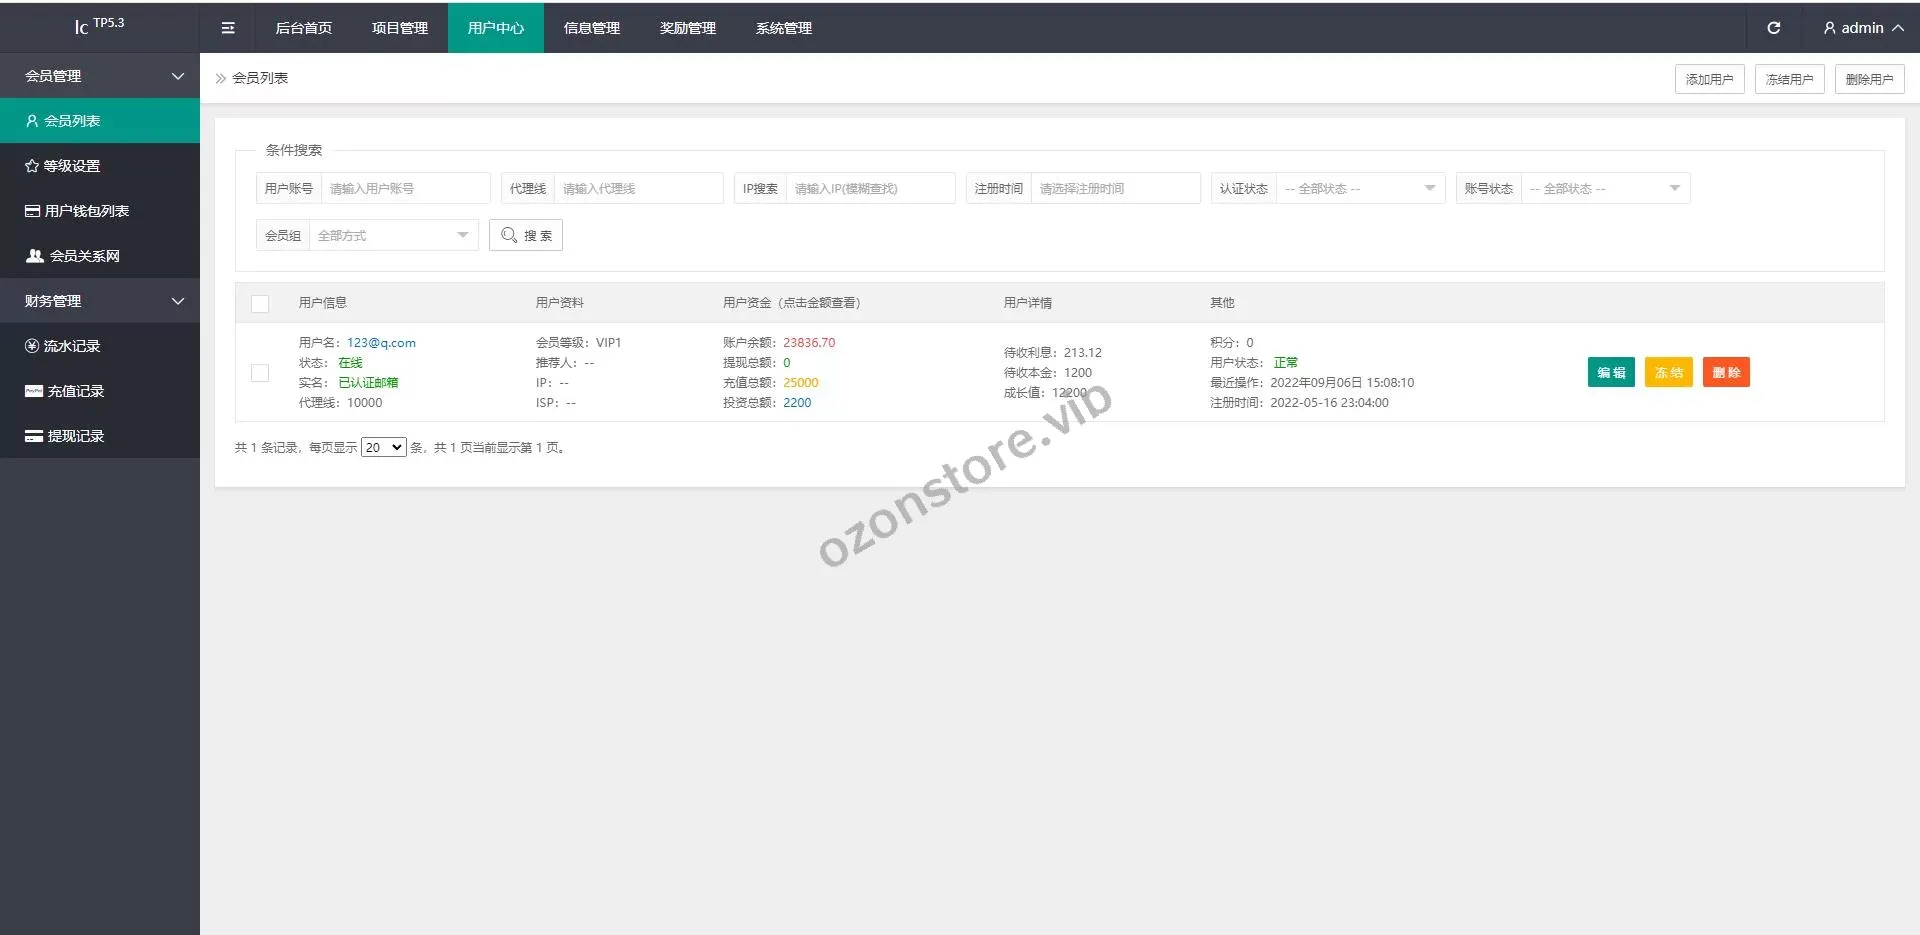Screen dimensions: 1920x935
Task: Click the refresh icon in top bar
Action: click(x=1773, y=28)
